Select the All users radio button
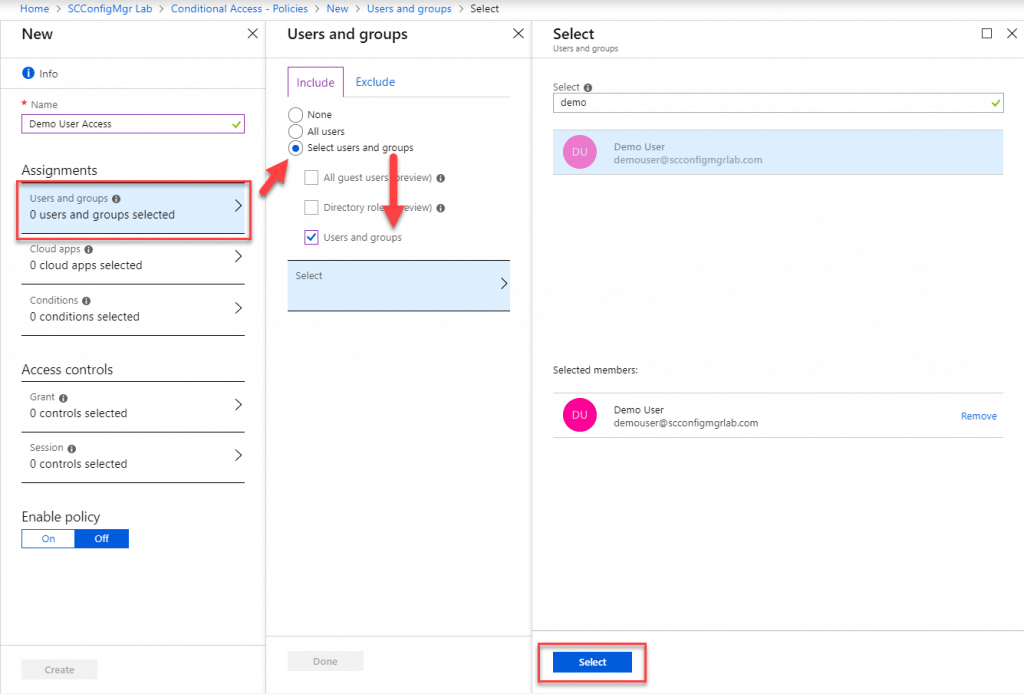Viewport: 1024px width, 694px height. point(298,130)
